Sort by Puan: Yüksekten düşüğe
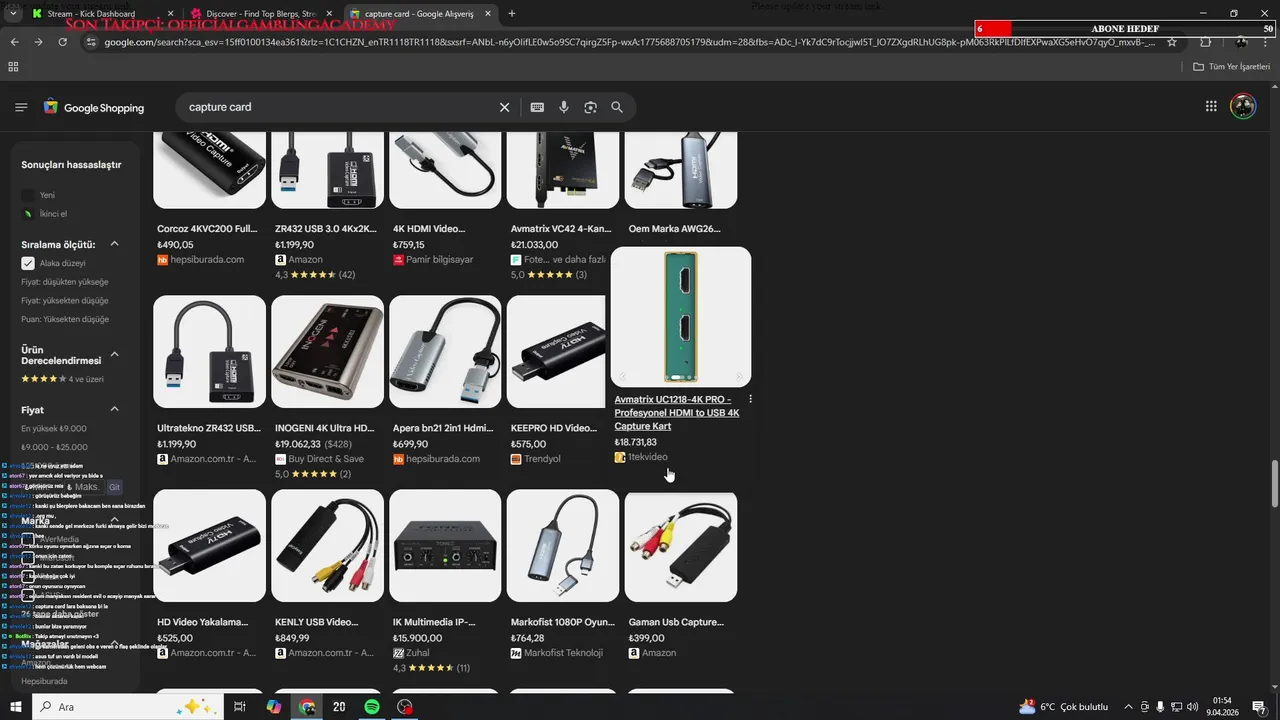Image resolution: width=1280 pixels, height=720 pixels. 65,320
